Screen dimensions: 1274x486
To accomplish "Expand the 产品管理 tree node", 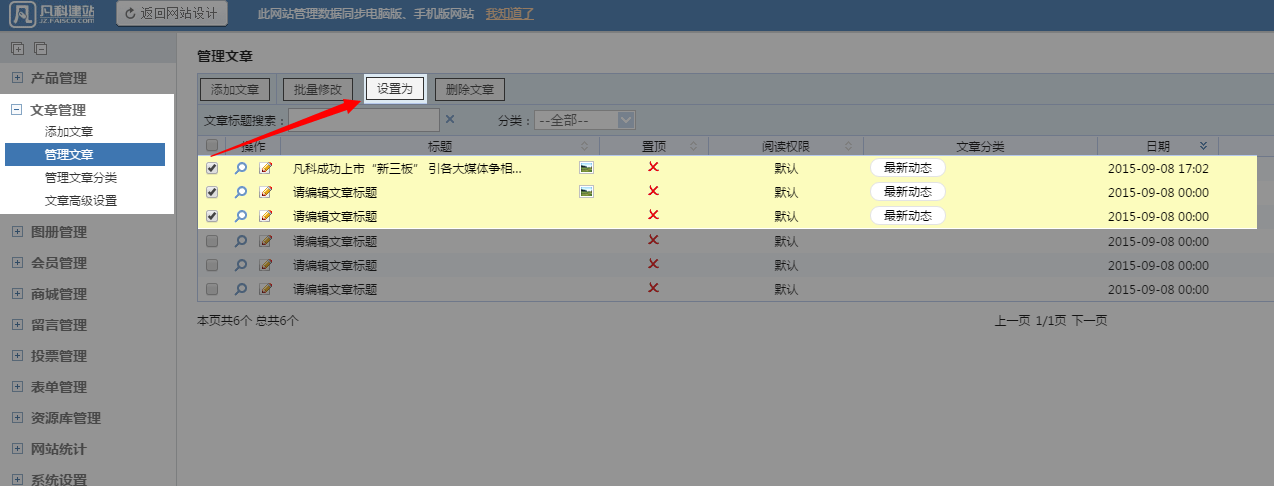I will click(16, 78).
